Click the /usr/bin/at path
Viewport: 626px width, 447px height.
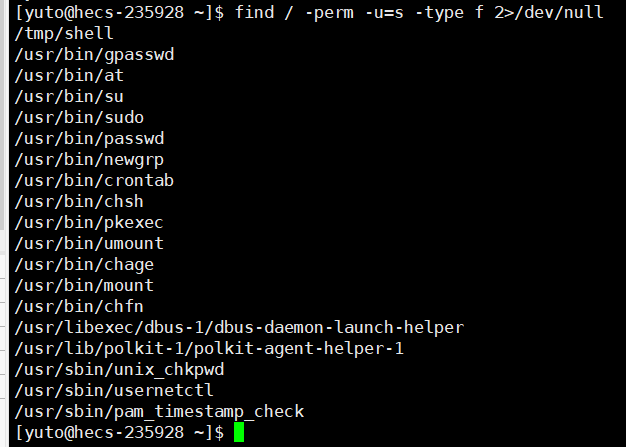(69, 75)
